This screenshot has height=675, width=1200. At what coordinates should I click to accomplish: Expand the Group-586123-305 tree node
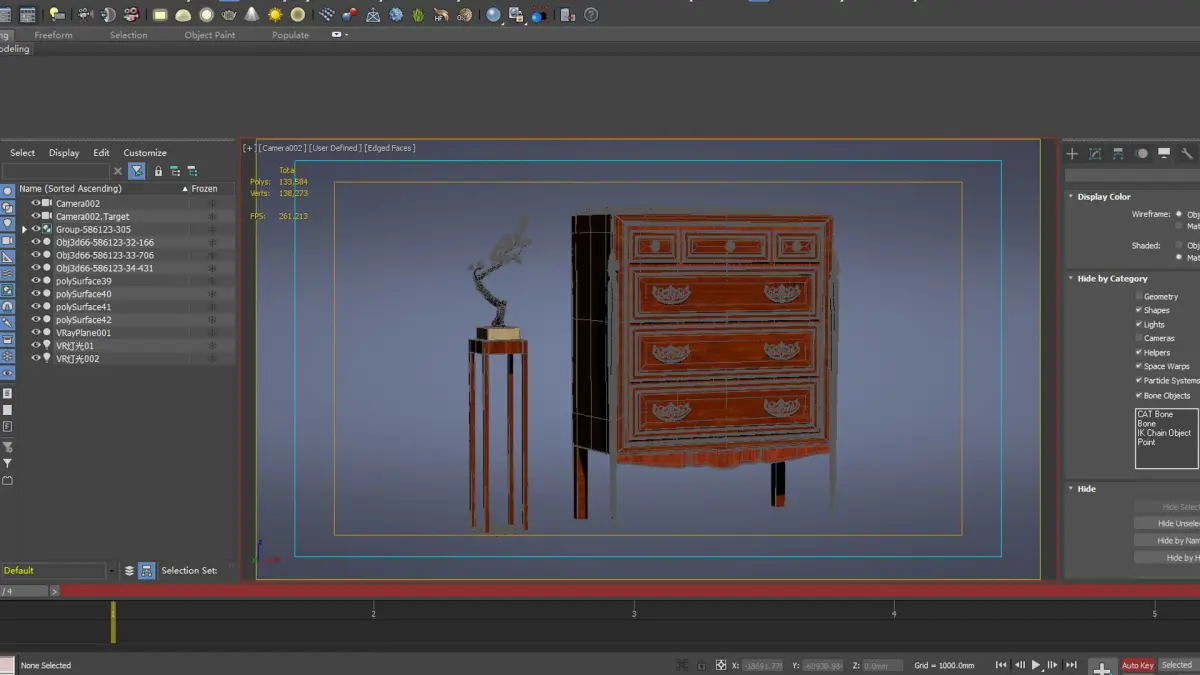[x=24, y=229]
